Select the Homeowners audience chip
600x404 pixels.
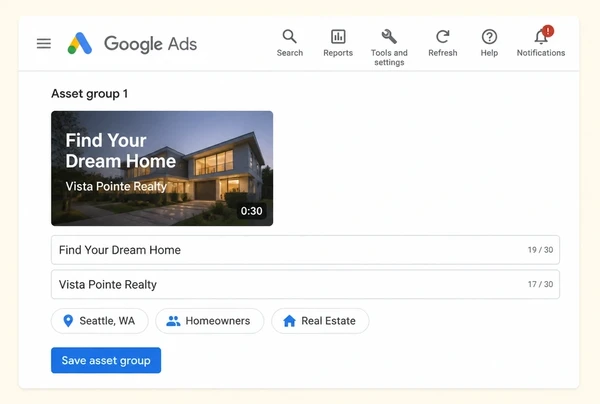coord(209,321)
